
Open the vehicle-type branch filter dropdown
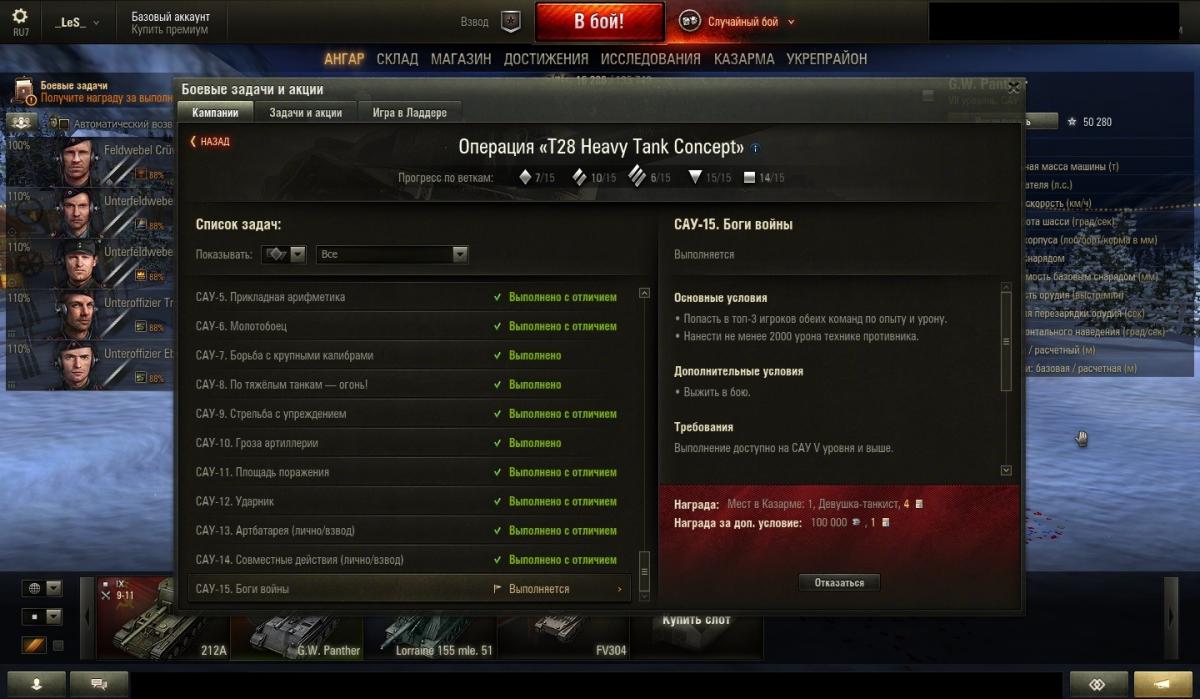tap(283, 255)
